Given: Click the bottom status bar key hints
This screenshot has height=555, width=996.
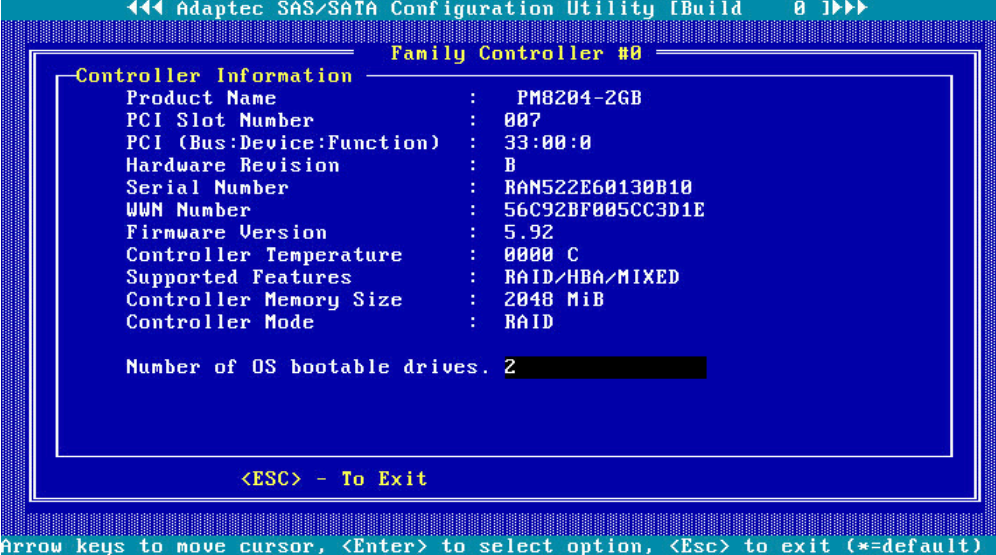Looking at the screenshot, I should coord(498,546).
